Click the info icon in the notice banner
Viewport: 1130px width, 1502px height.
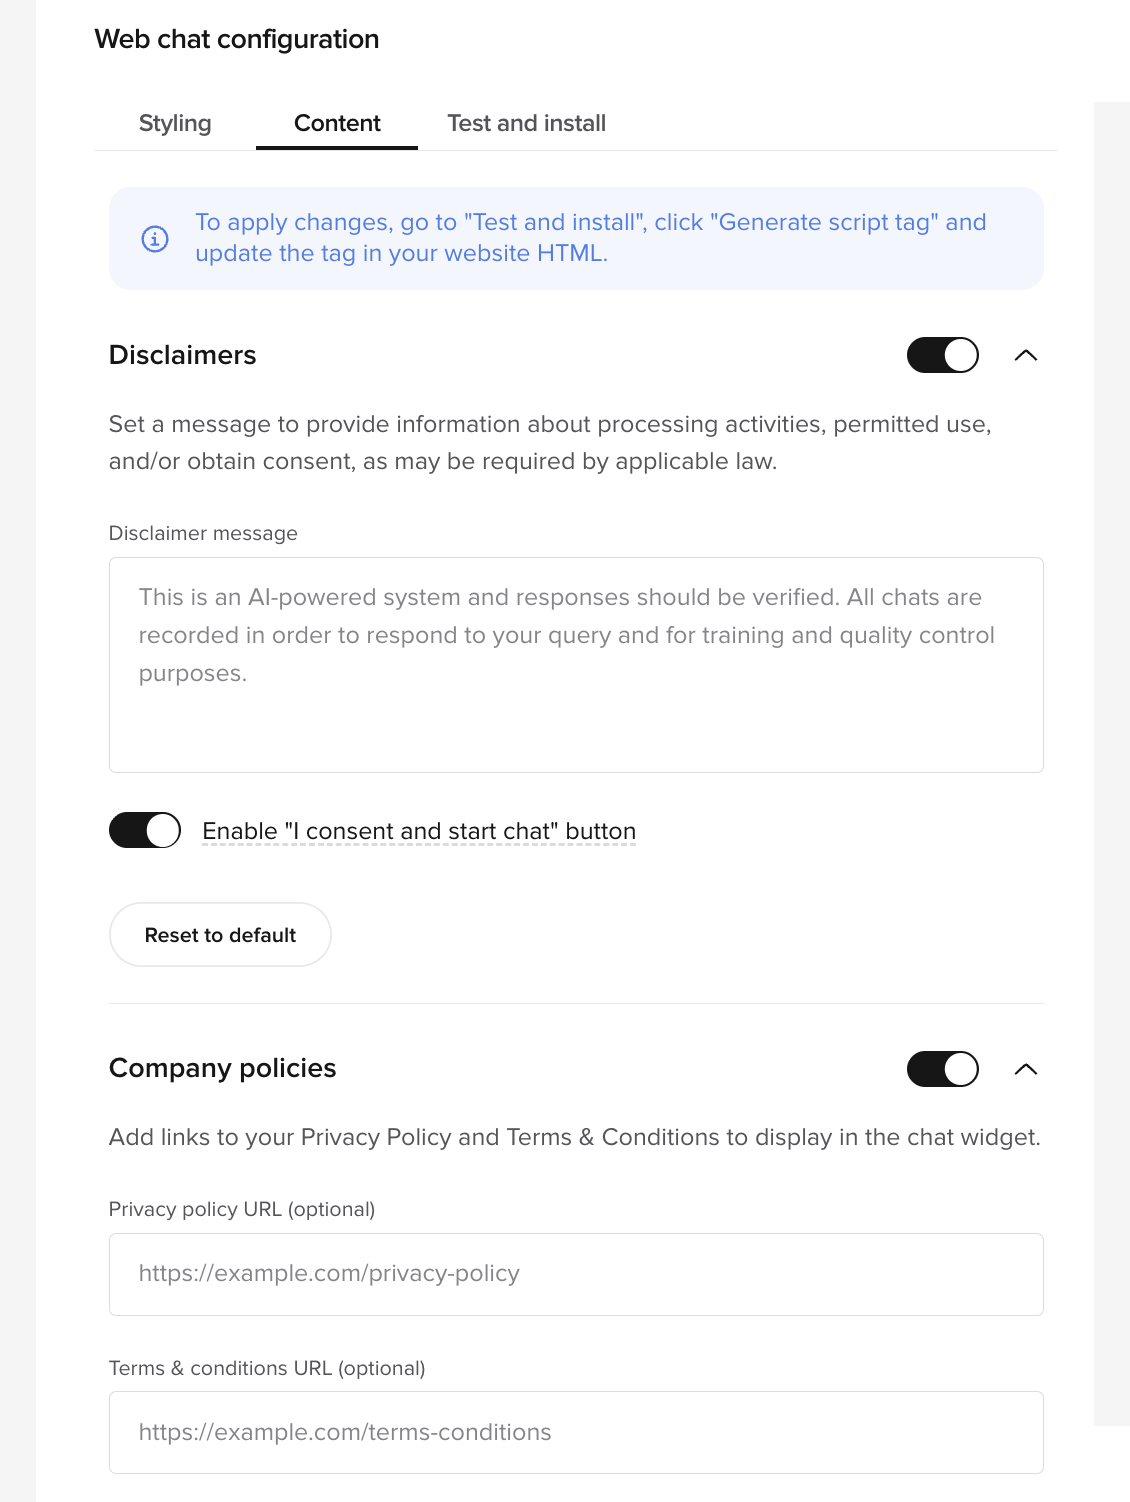point(154,239)
